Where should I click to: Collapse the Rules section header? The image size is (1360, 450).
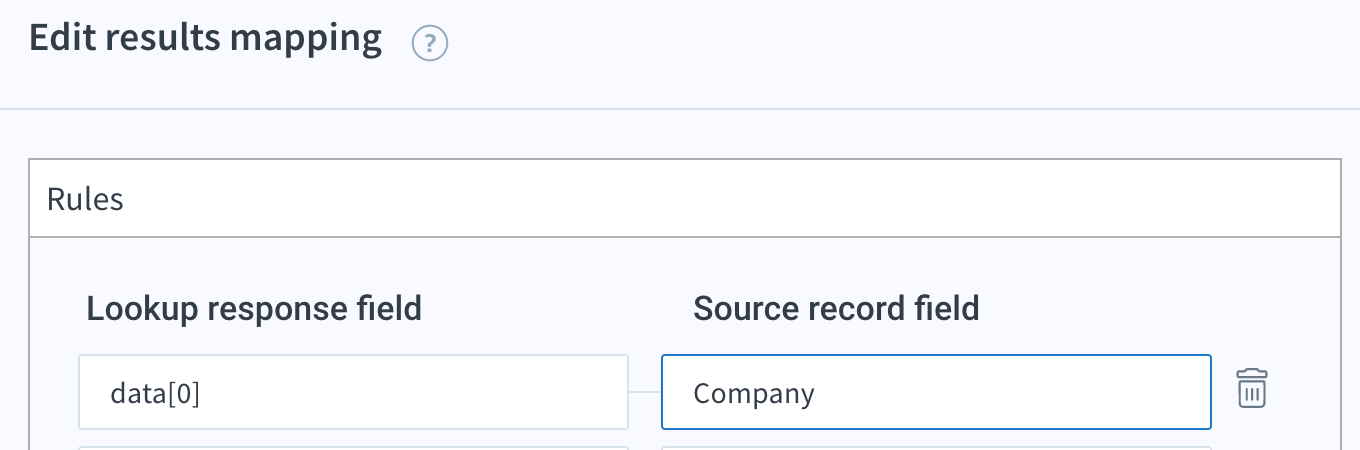click(685, 198)
